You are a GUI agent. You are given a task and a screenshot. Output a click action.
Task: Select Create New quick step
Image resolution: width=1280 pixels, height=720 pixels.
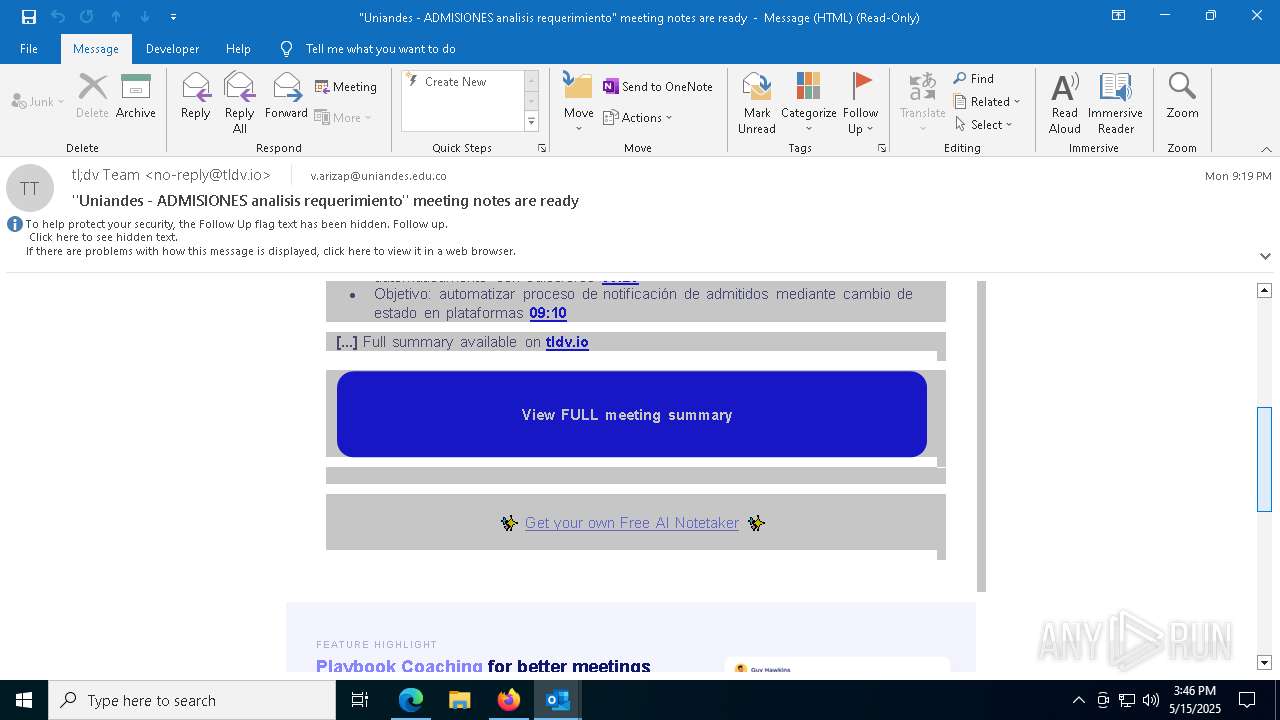456,82
